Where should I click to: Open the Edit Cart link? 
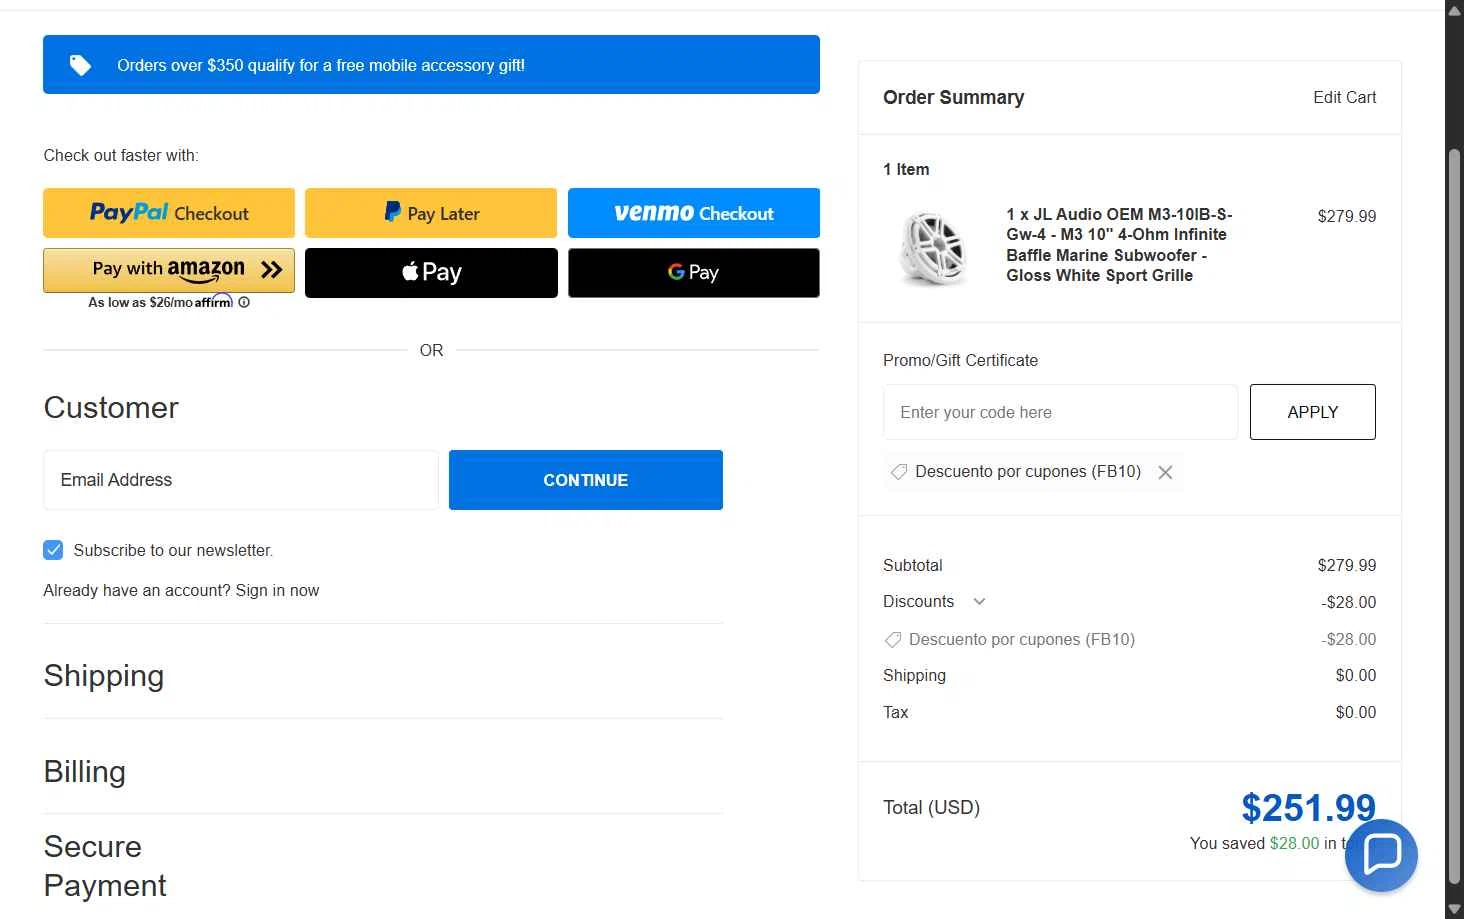point(1344,97)
